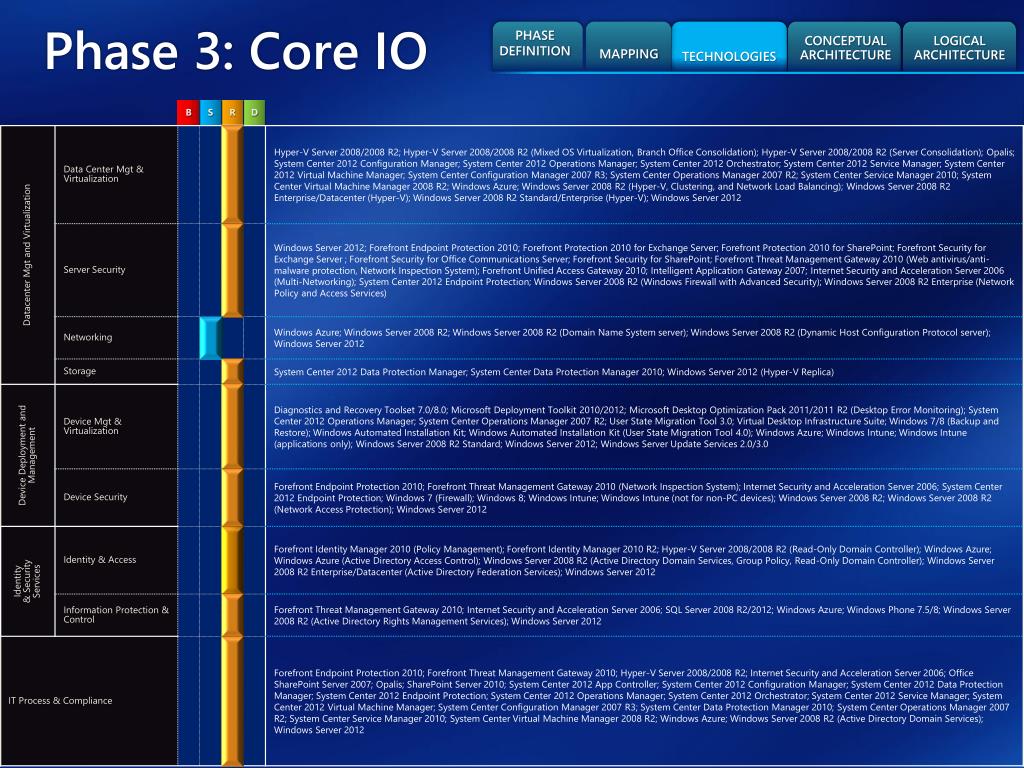Click vertical Identity & Security Services category
This screenshot has height=768, width=1024.
click(x=27, y=581)
